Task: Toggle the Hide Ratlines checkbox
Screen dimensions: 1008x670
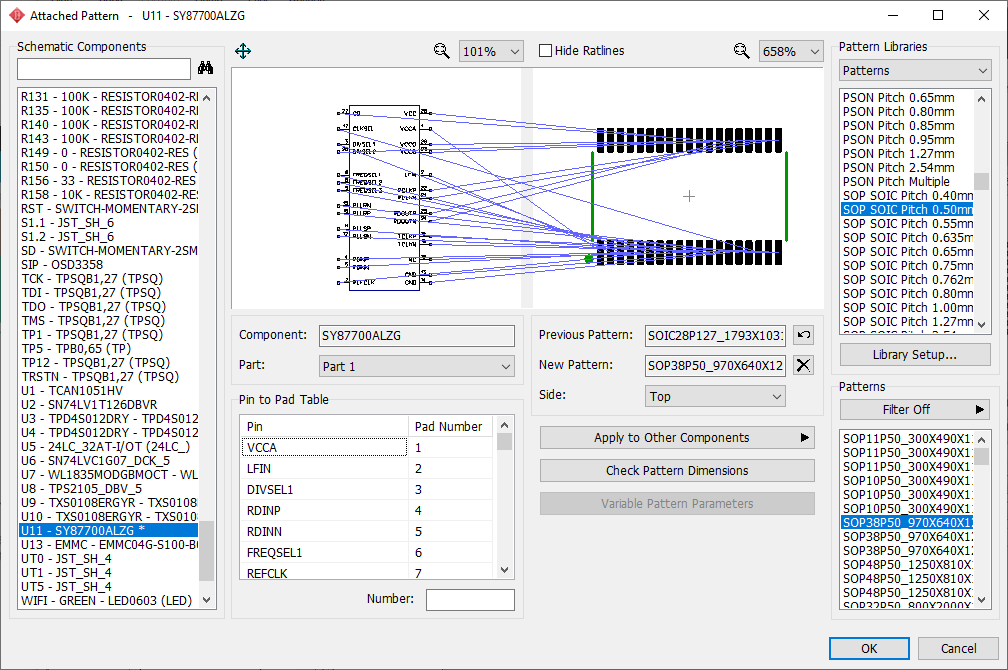Action: point(545,51)
